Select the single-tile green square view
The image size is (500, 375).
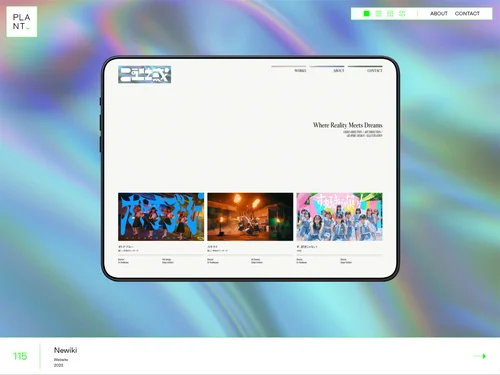[366, 14]
